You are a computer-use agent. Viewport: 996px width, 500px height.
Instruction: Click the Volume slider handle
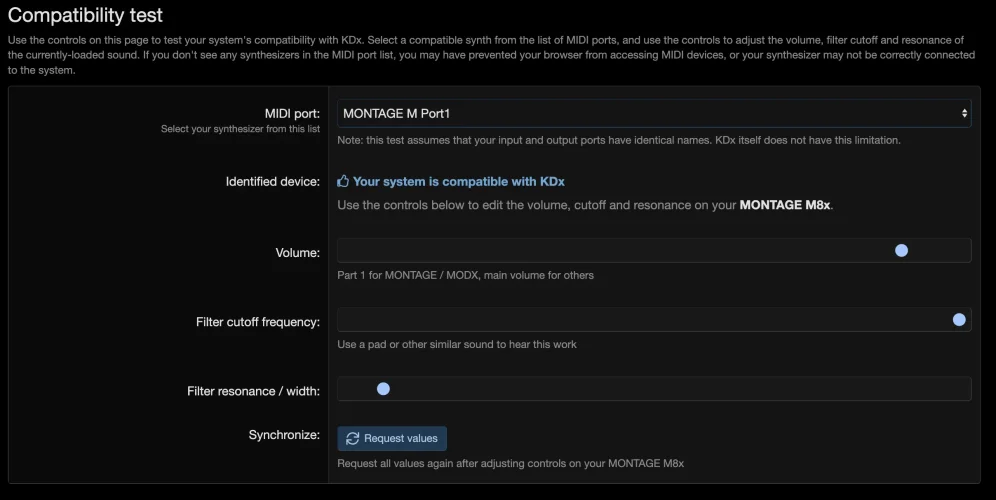(901, 251)
